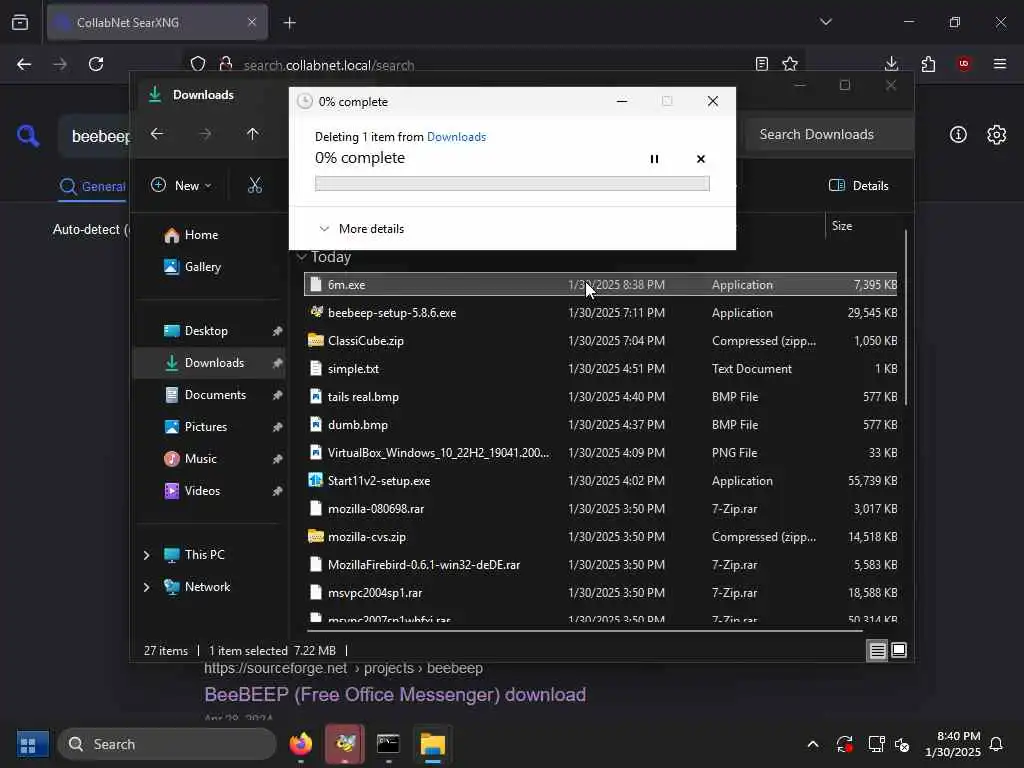Open Documents in the navigation pane
The width and height of the screenshot is (1024, 768).
(x=216, y=395)
